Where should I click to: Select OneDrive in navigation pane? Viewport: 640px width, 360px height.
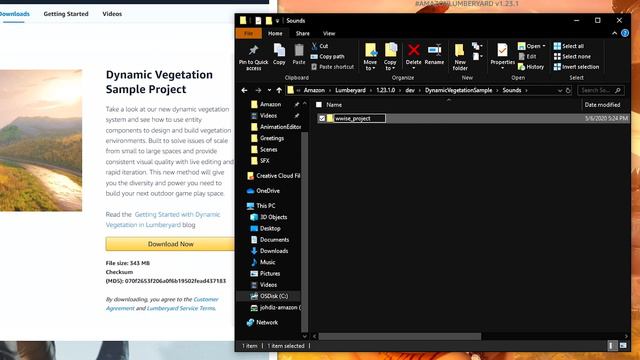pyautogui.click(x=263, y=191)
